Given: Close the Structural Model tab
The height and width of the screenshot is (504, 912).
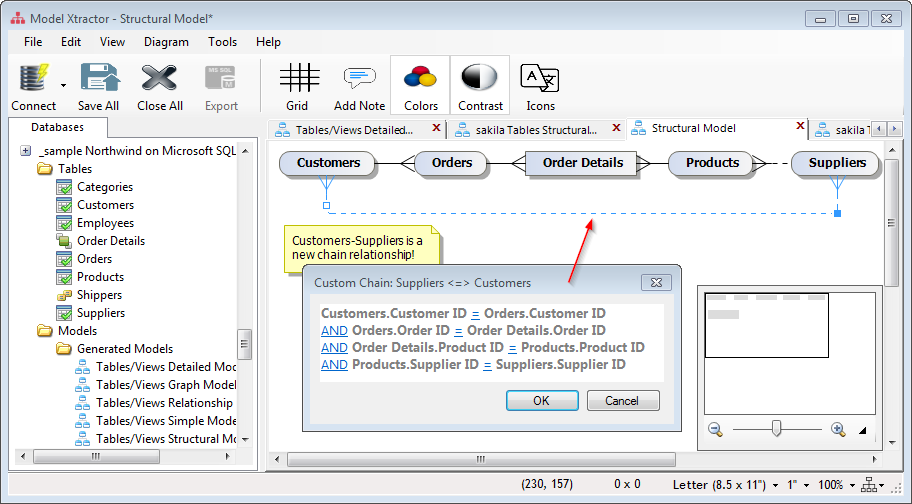Looking at the screenshot, I should pyautogui.click(x=800, y=126).
